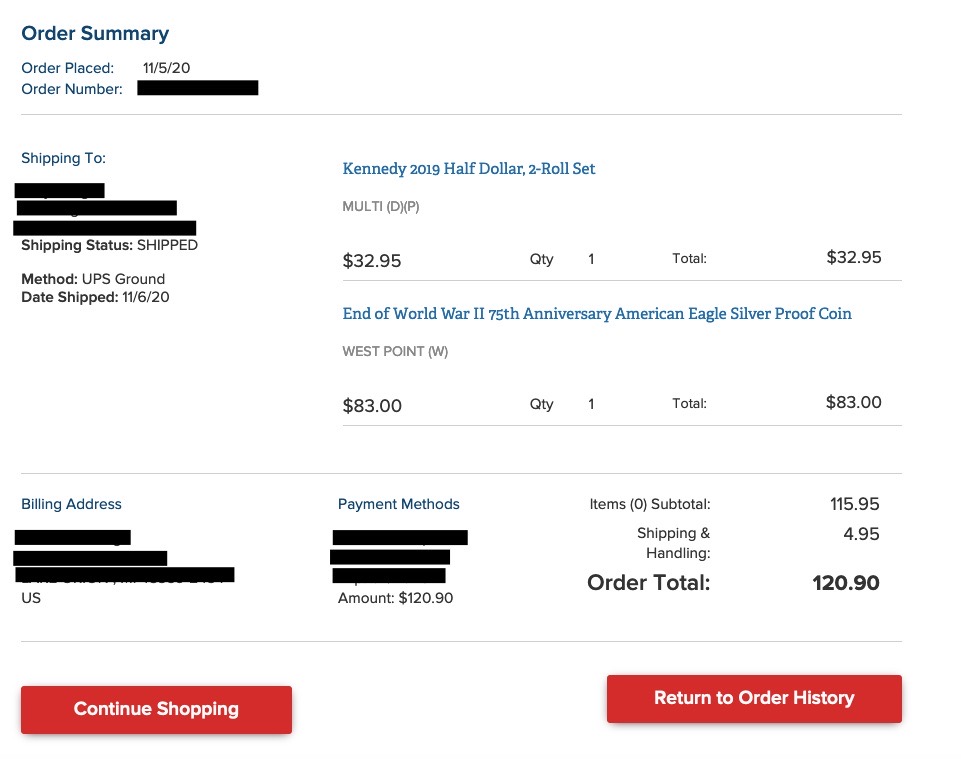
Task: Open the Kennedy 2019 Half Dollar product link
Action: [x=468, y=169]
